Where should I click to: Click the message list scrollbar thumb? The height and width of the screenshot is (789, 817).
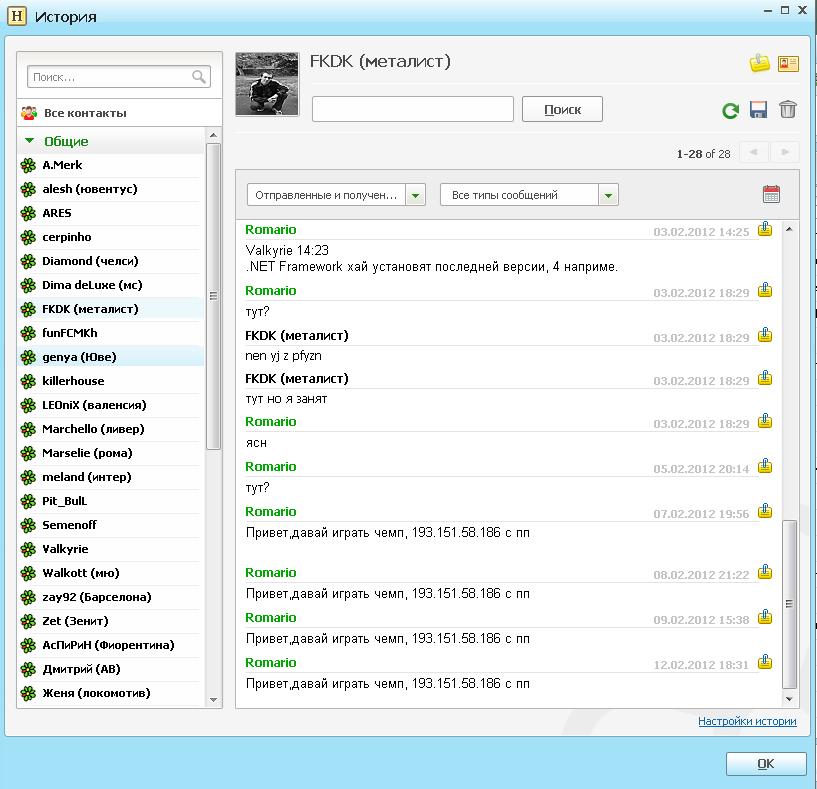789,604
